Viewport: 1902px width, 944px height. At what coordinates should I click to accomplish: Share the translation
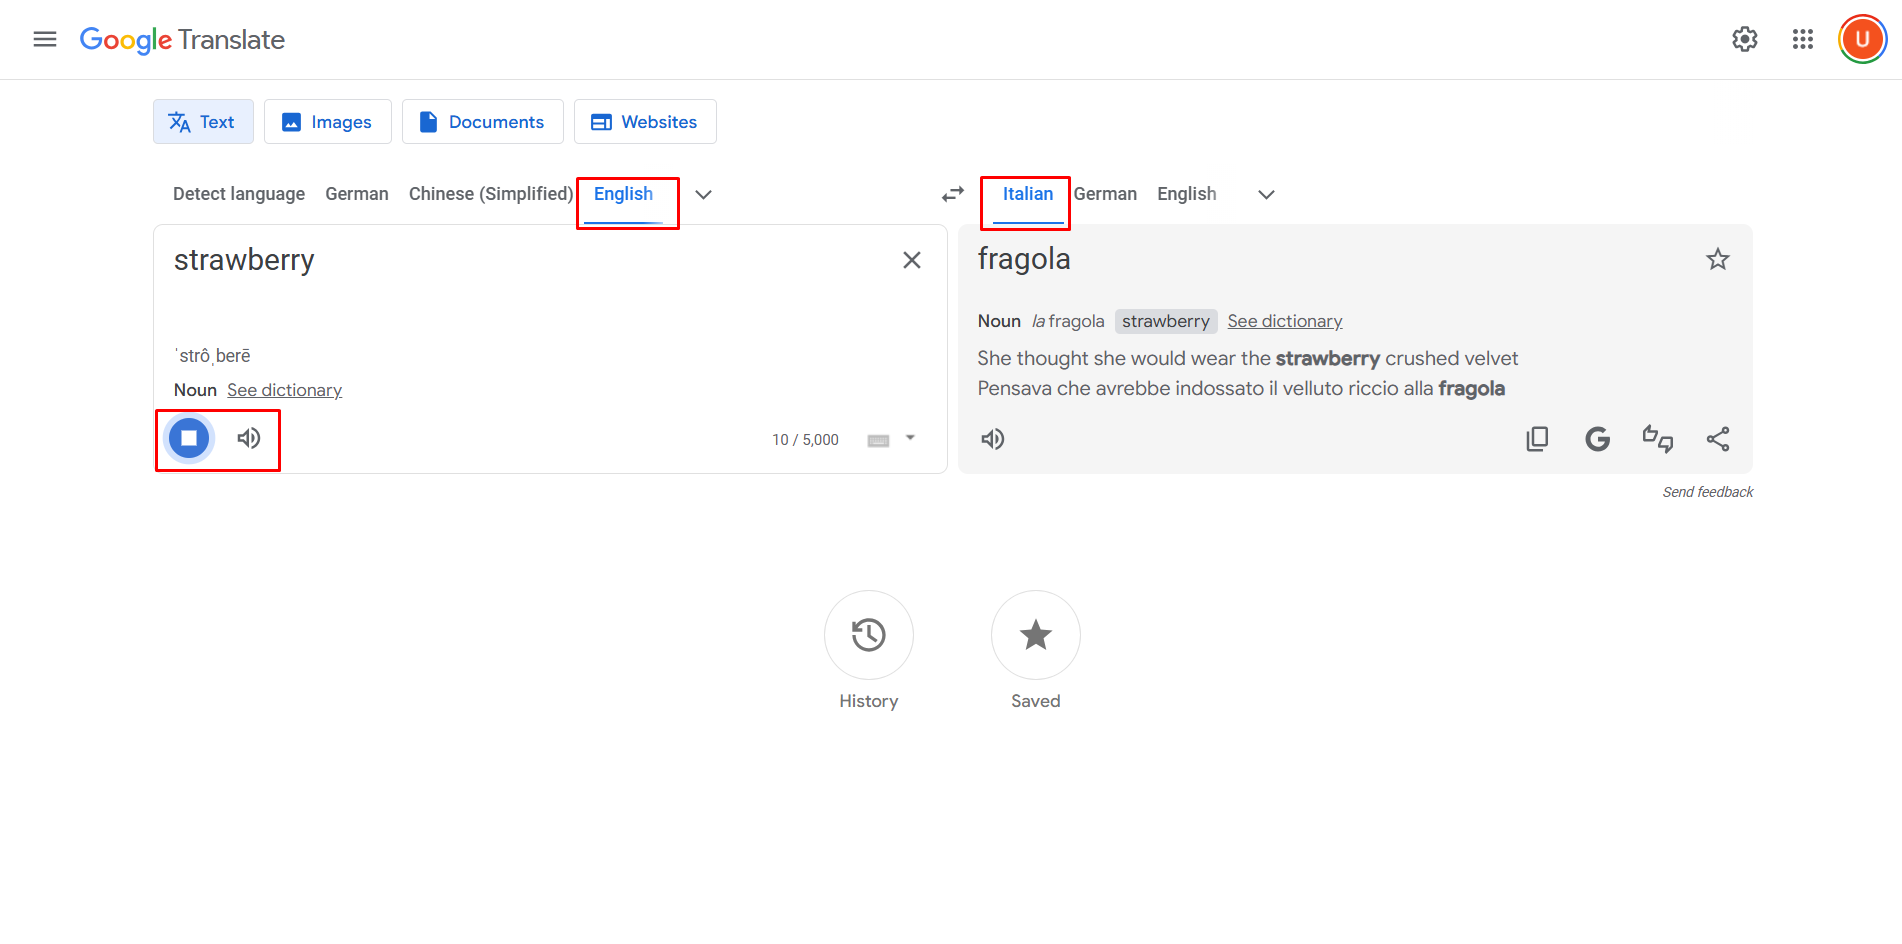tap(1718, 438)
